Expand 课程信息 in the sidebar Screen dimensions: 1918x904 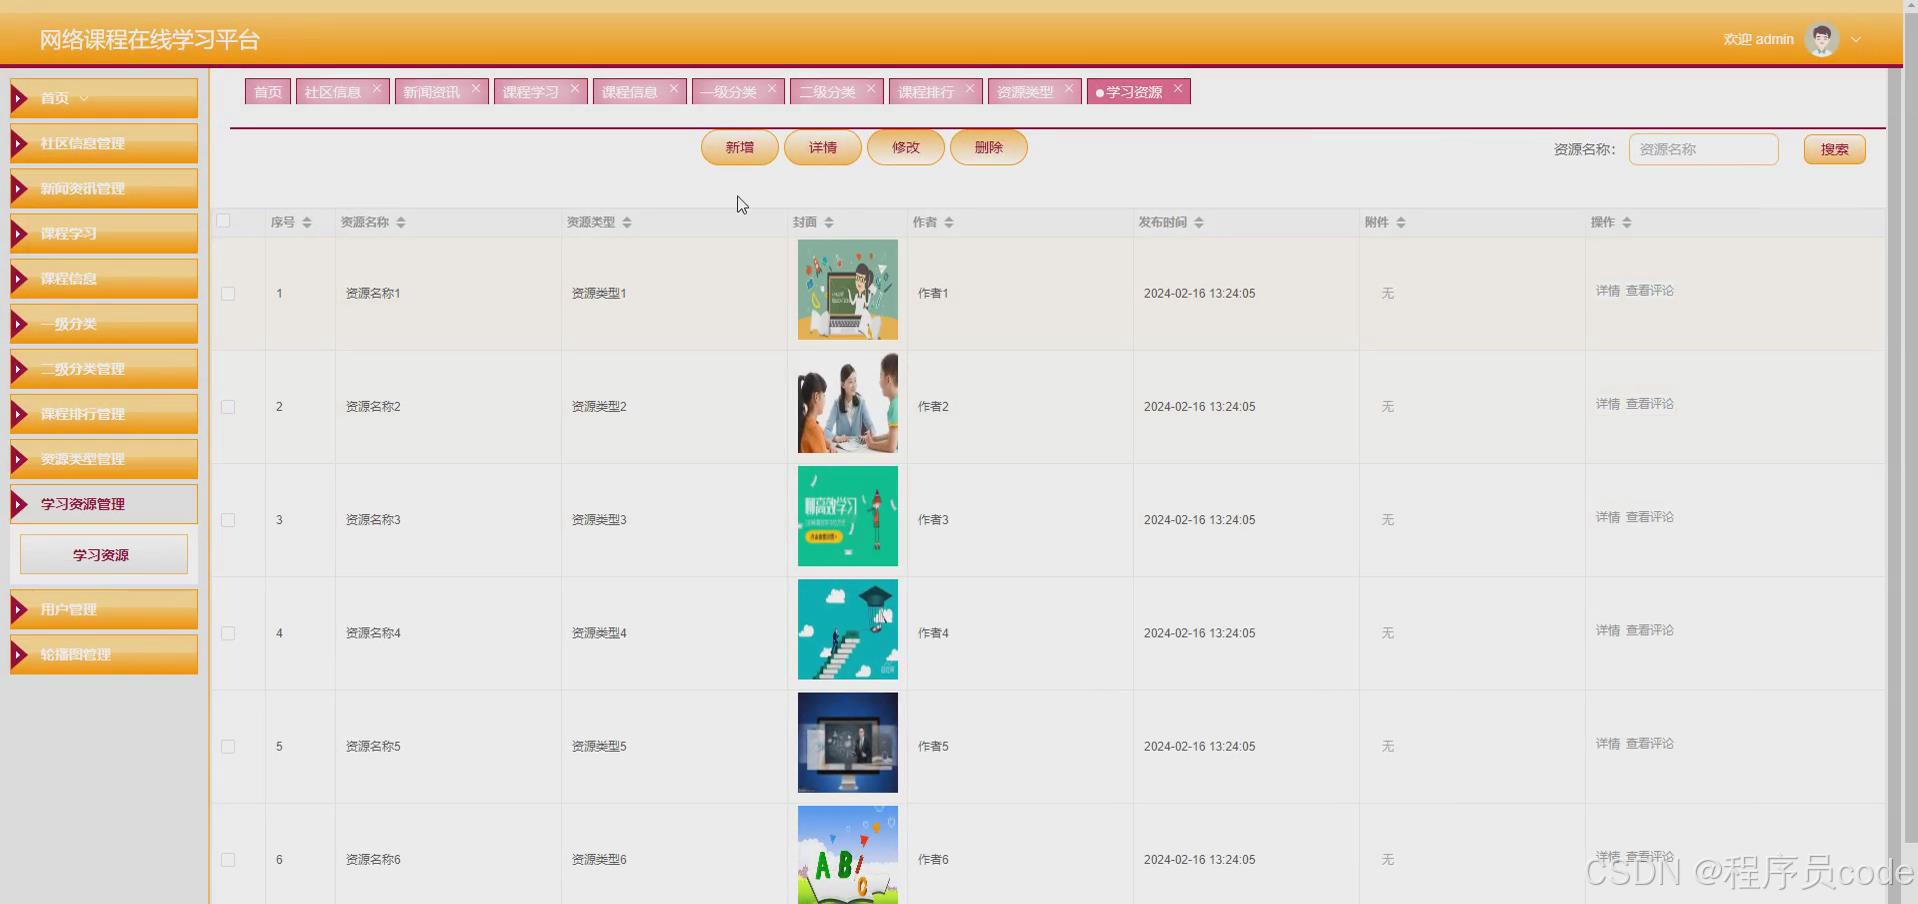click(104, 278)
